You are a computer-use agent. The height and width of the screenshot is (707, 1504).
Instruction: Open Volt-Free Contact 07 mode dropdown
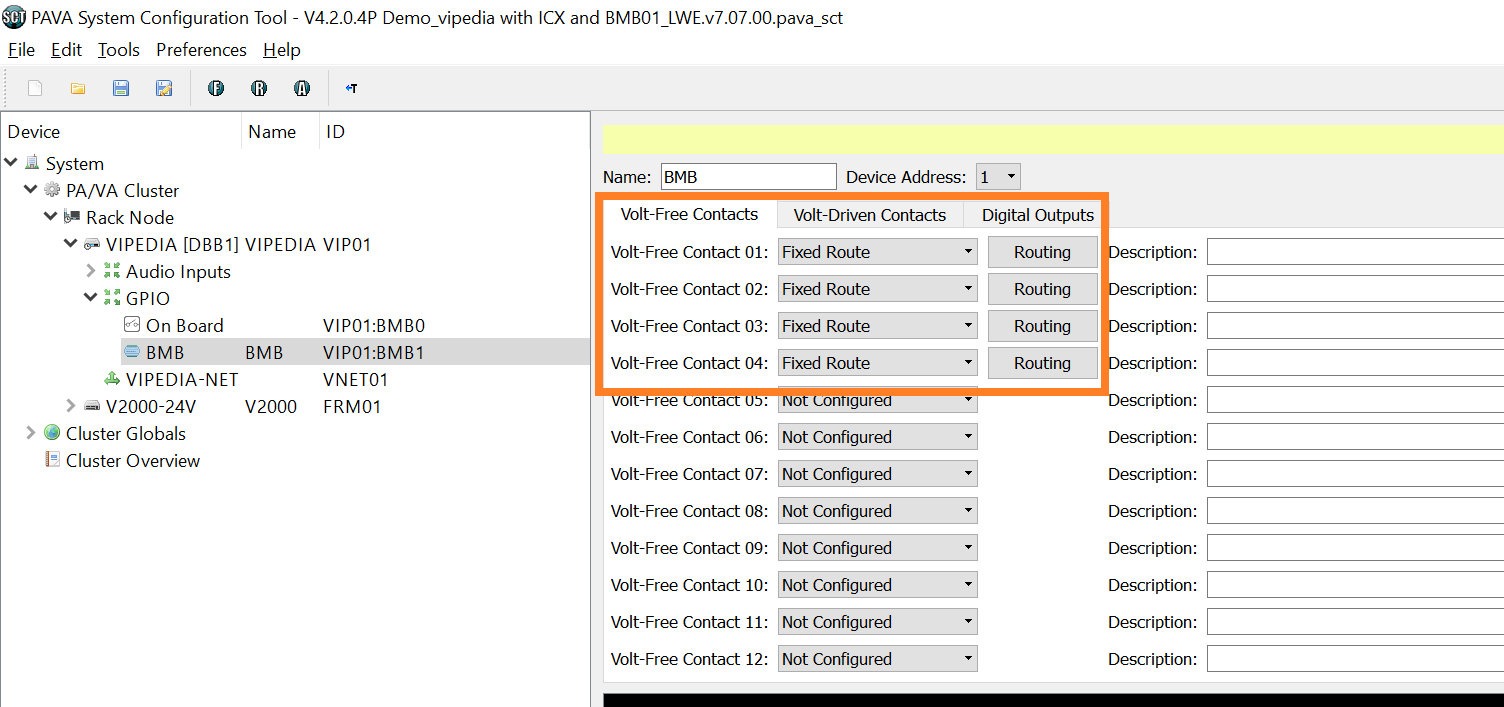(878, 474)
